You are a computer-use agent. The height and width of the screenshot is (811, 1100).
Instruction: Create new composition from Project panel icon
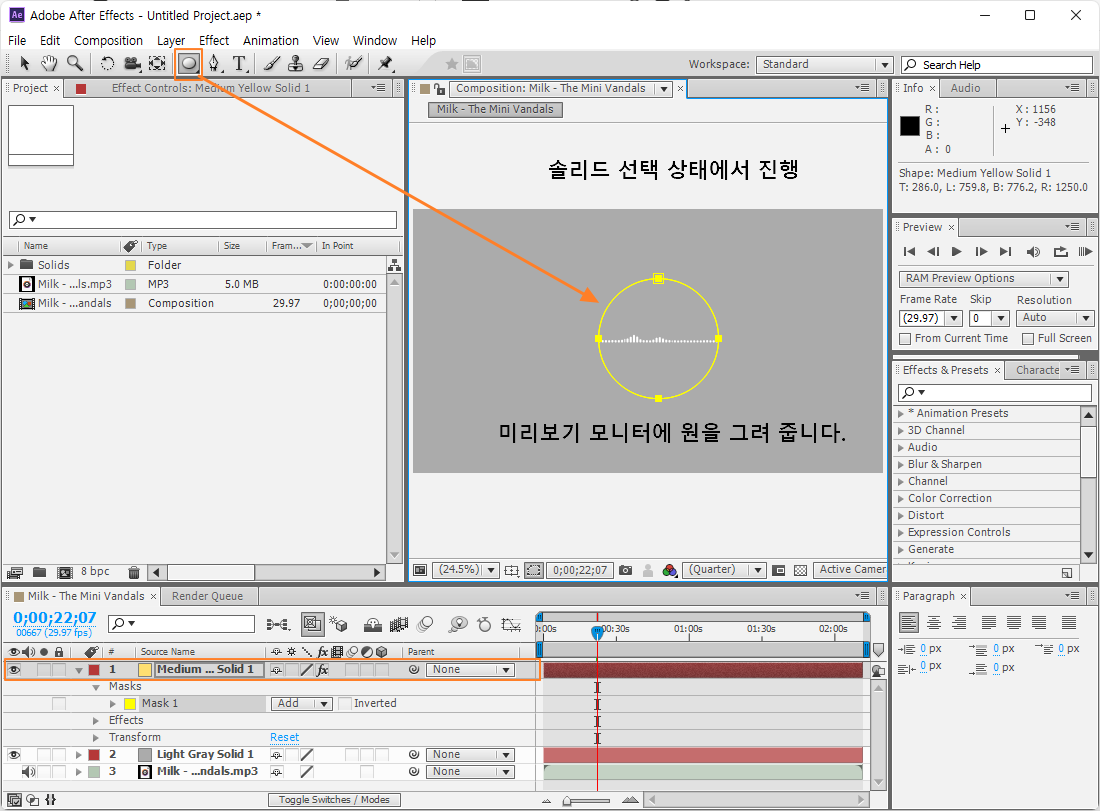(x=65, y=572)
